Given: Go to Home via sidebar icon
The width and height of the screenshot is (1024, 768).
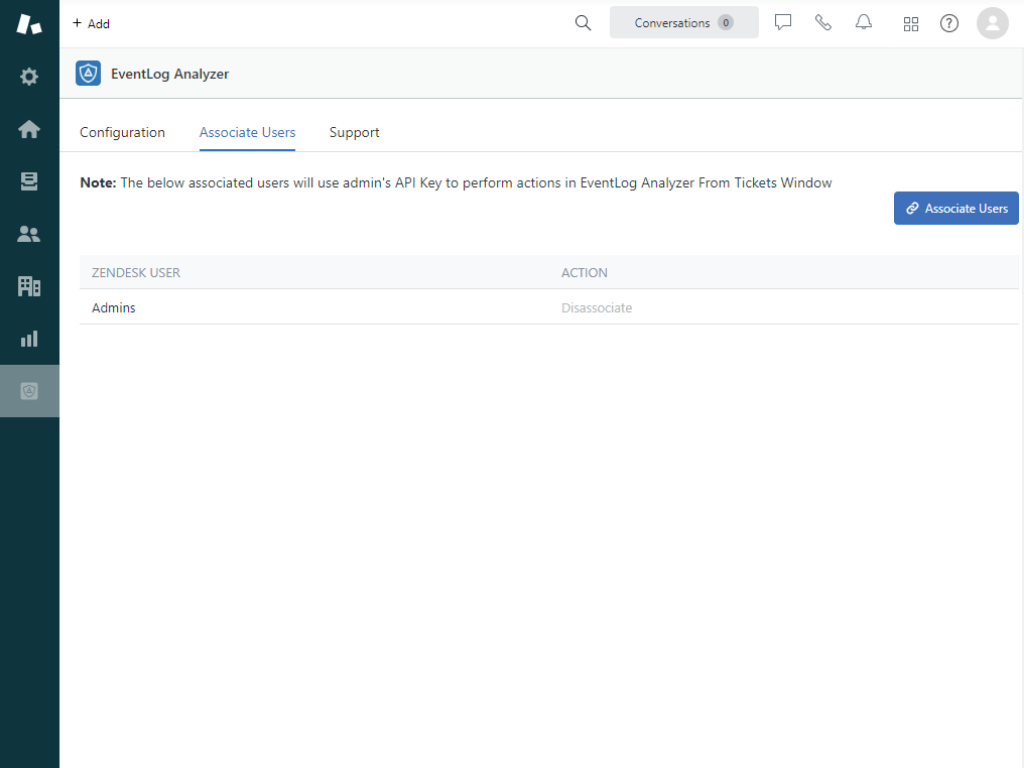Looking at the screenshot, I should (29, 129).
